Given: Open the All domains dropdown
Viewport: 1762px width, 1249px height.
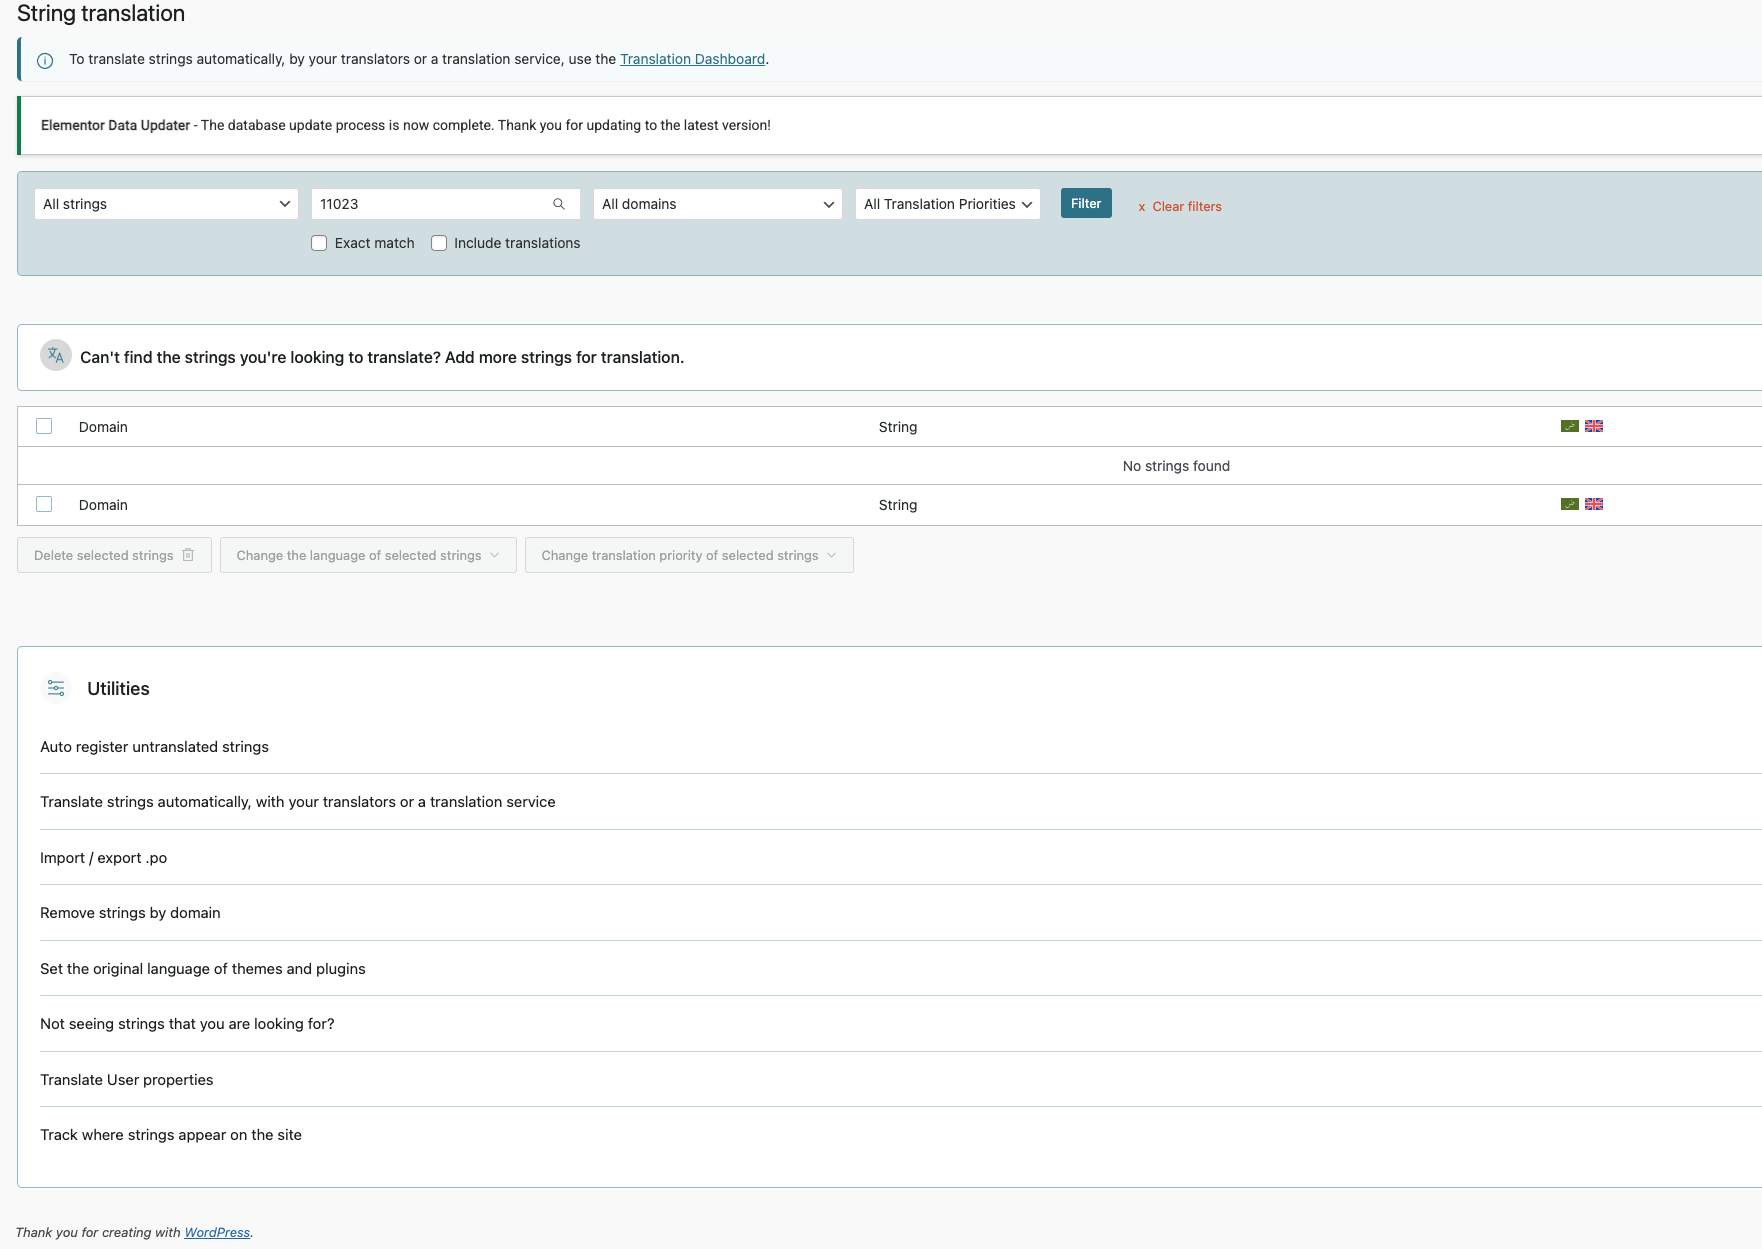Looking at the screenshot, I should click(x=717, y=204).
